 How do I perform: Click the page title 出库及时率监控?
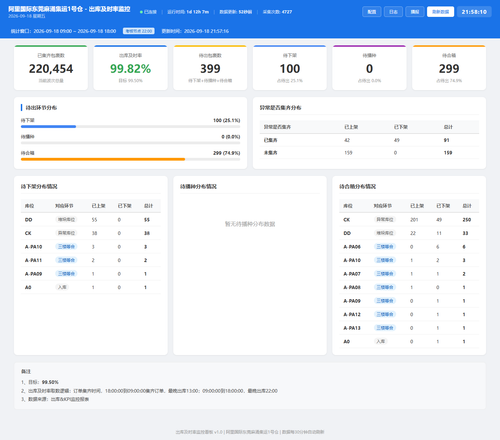click(109, 9)
